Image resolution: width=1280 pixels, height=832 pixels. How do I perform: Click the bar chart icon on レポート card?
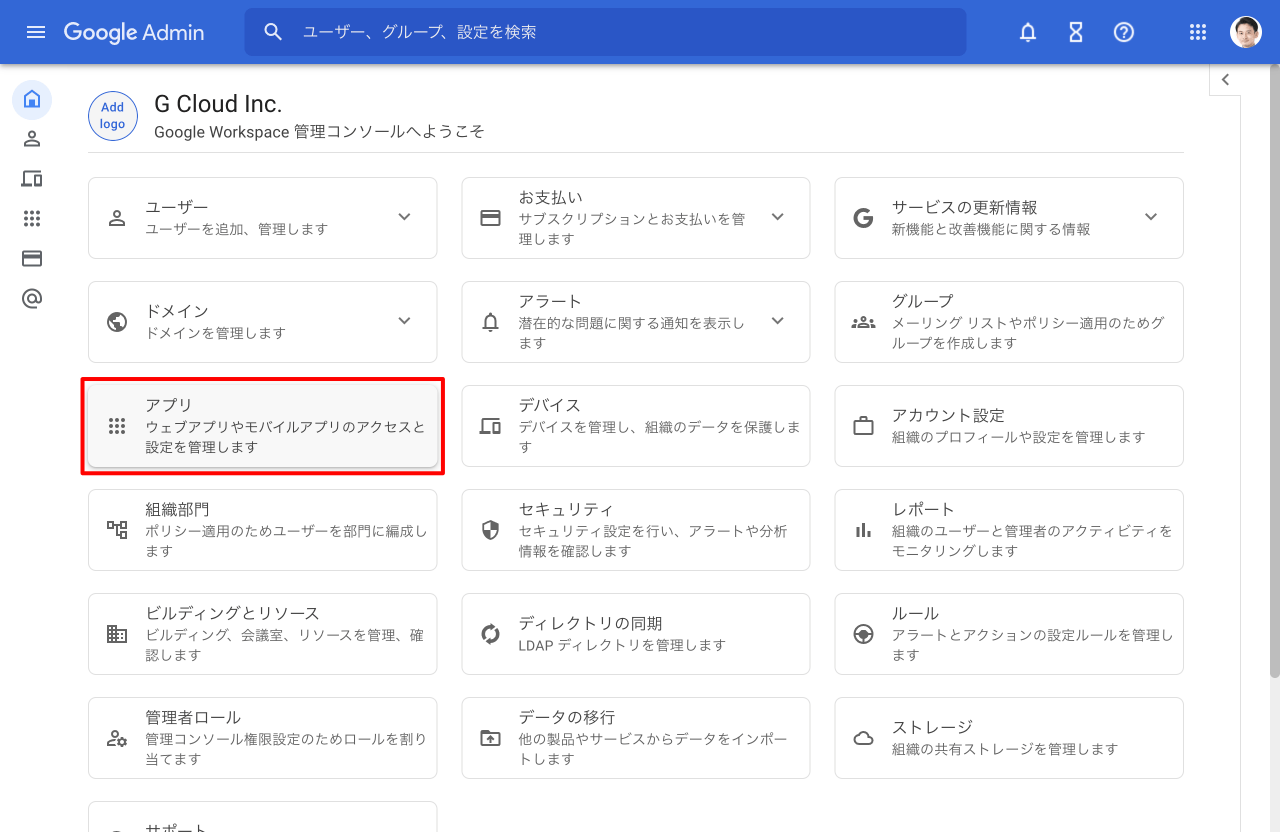point(863,530)
